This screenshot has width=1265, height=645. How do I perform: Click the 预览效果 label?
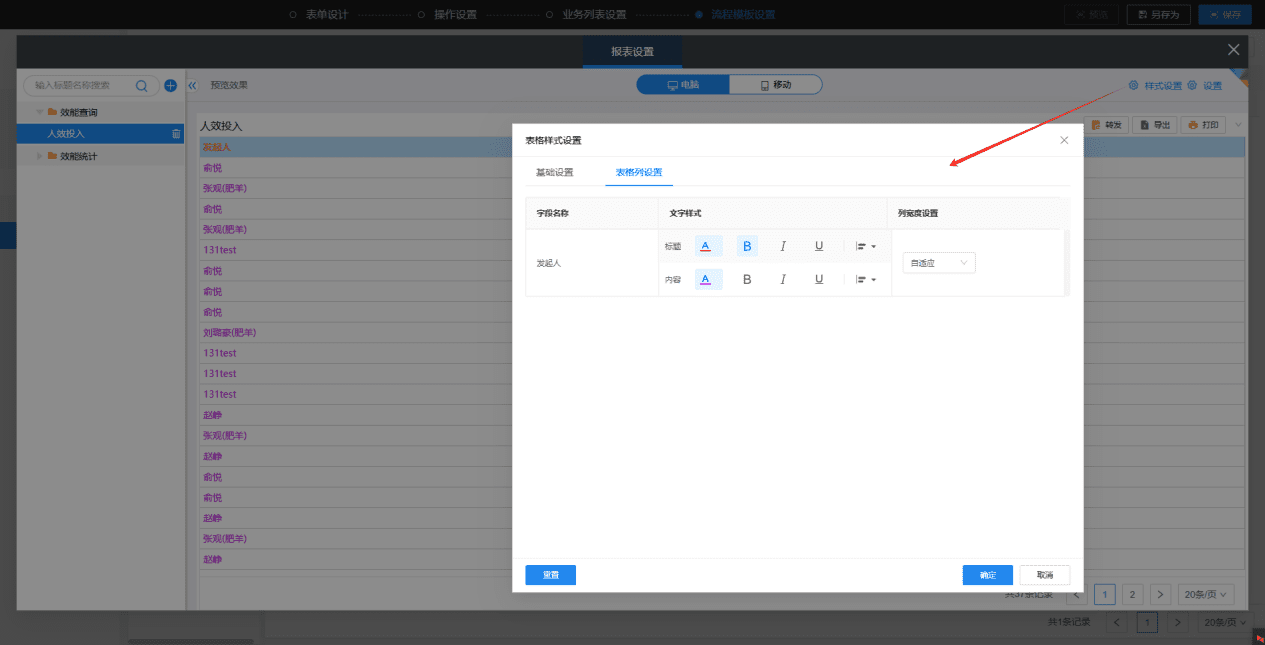click(x=229, y=86)
